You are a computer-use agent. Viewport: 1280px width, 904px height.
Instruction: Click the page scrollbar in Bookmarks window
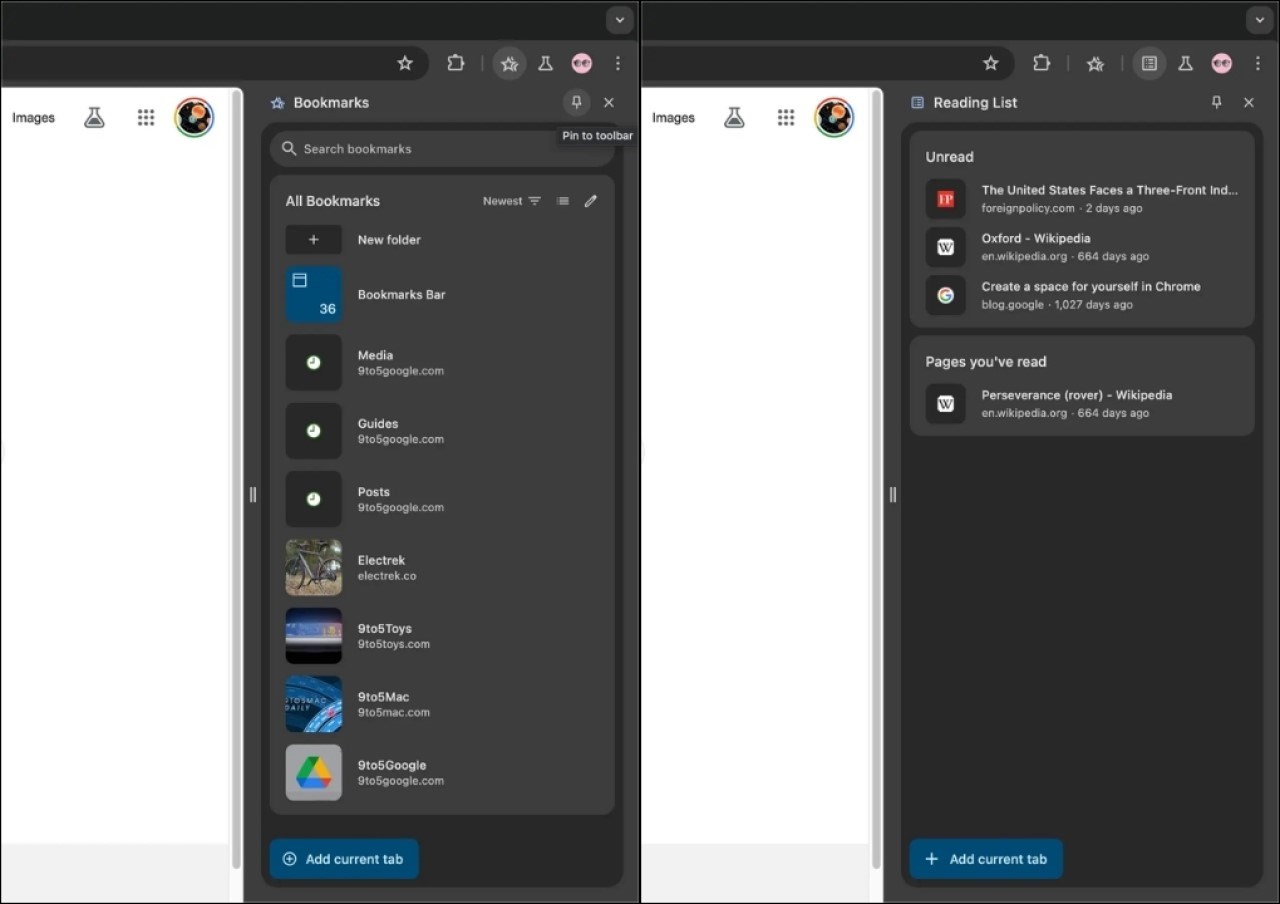(x=237, y=480)
